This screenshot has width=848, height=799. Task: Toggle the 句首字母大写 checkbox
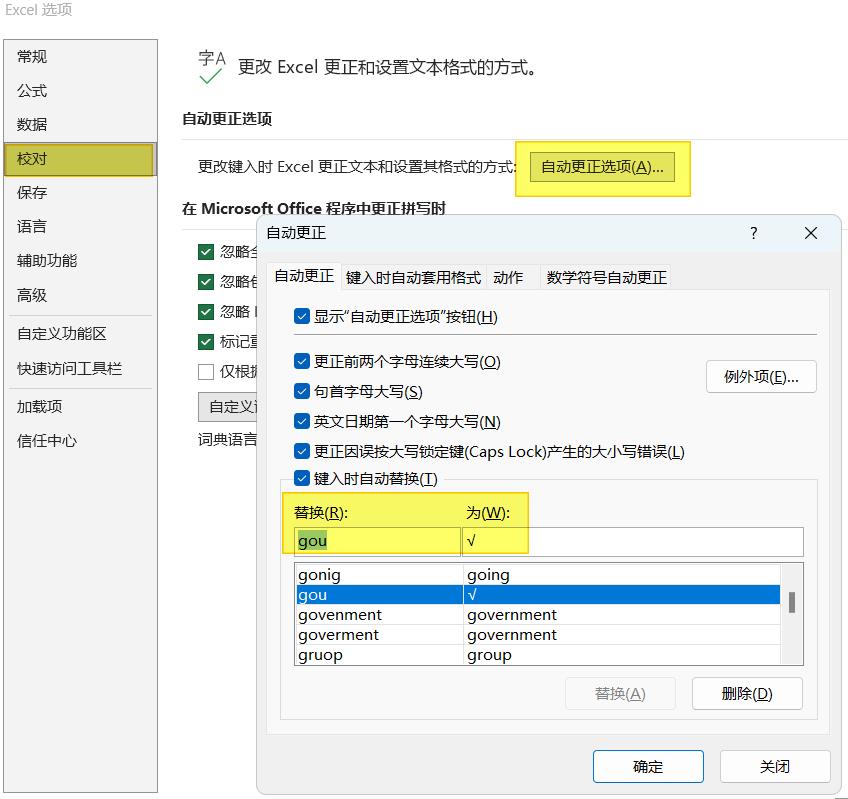pos(302,392)
